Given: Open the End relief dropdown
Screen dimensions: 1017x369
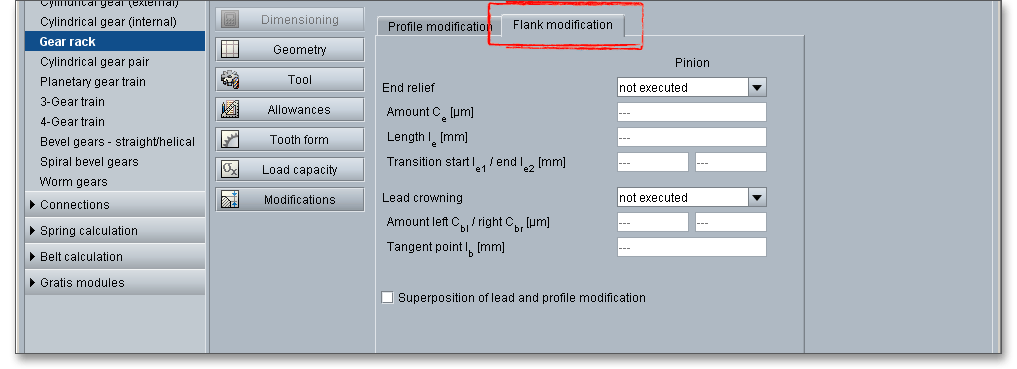Looking at the screenshot, I should (757, 88).
